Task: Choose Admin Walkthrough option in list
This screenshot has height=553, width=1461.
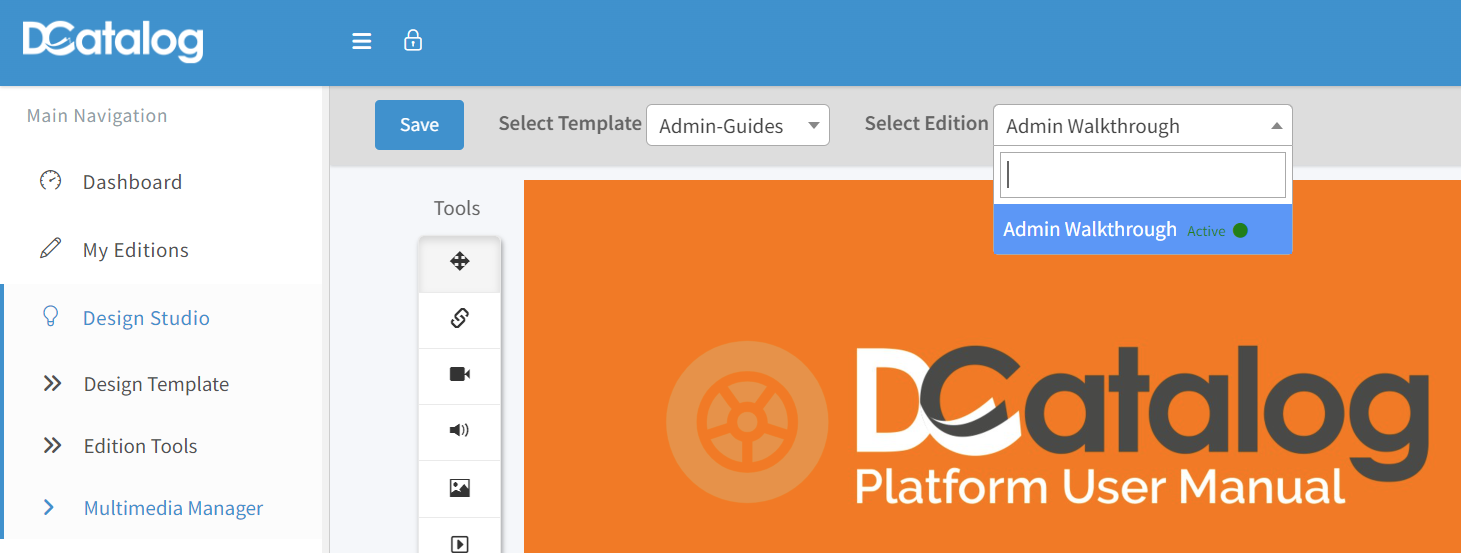Action: [1143, 229]
